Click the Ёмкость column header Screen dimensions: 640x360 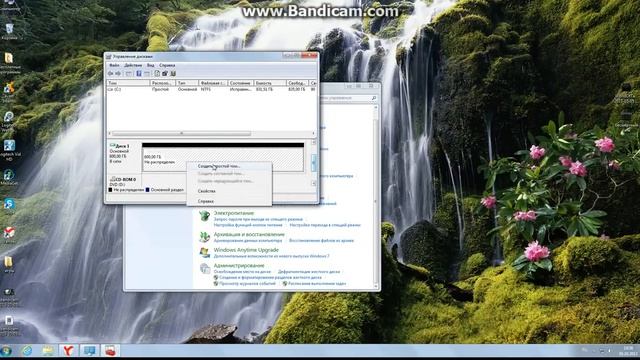(x=270, y=83)
